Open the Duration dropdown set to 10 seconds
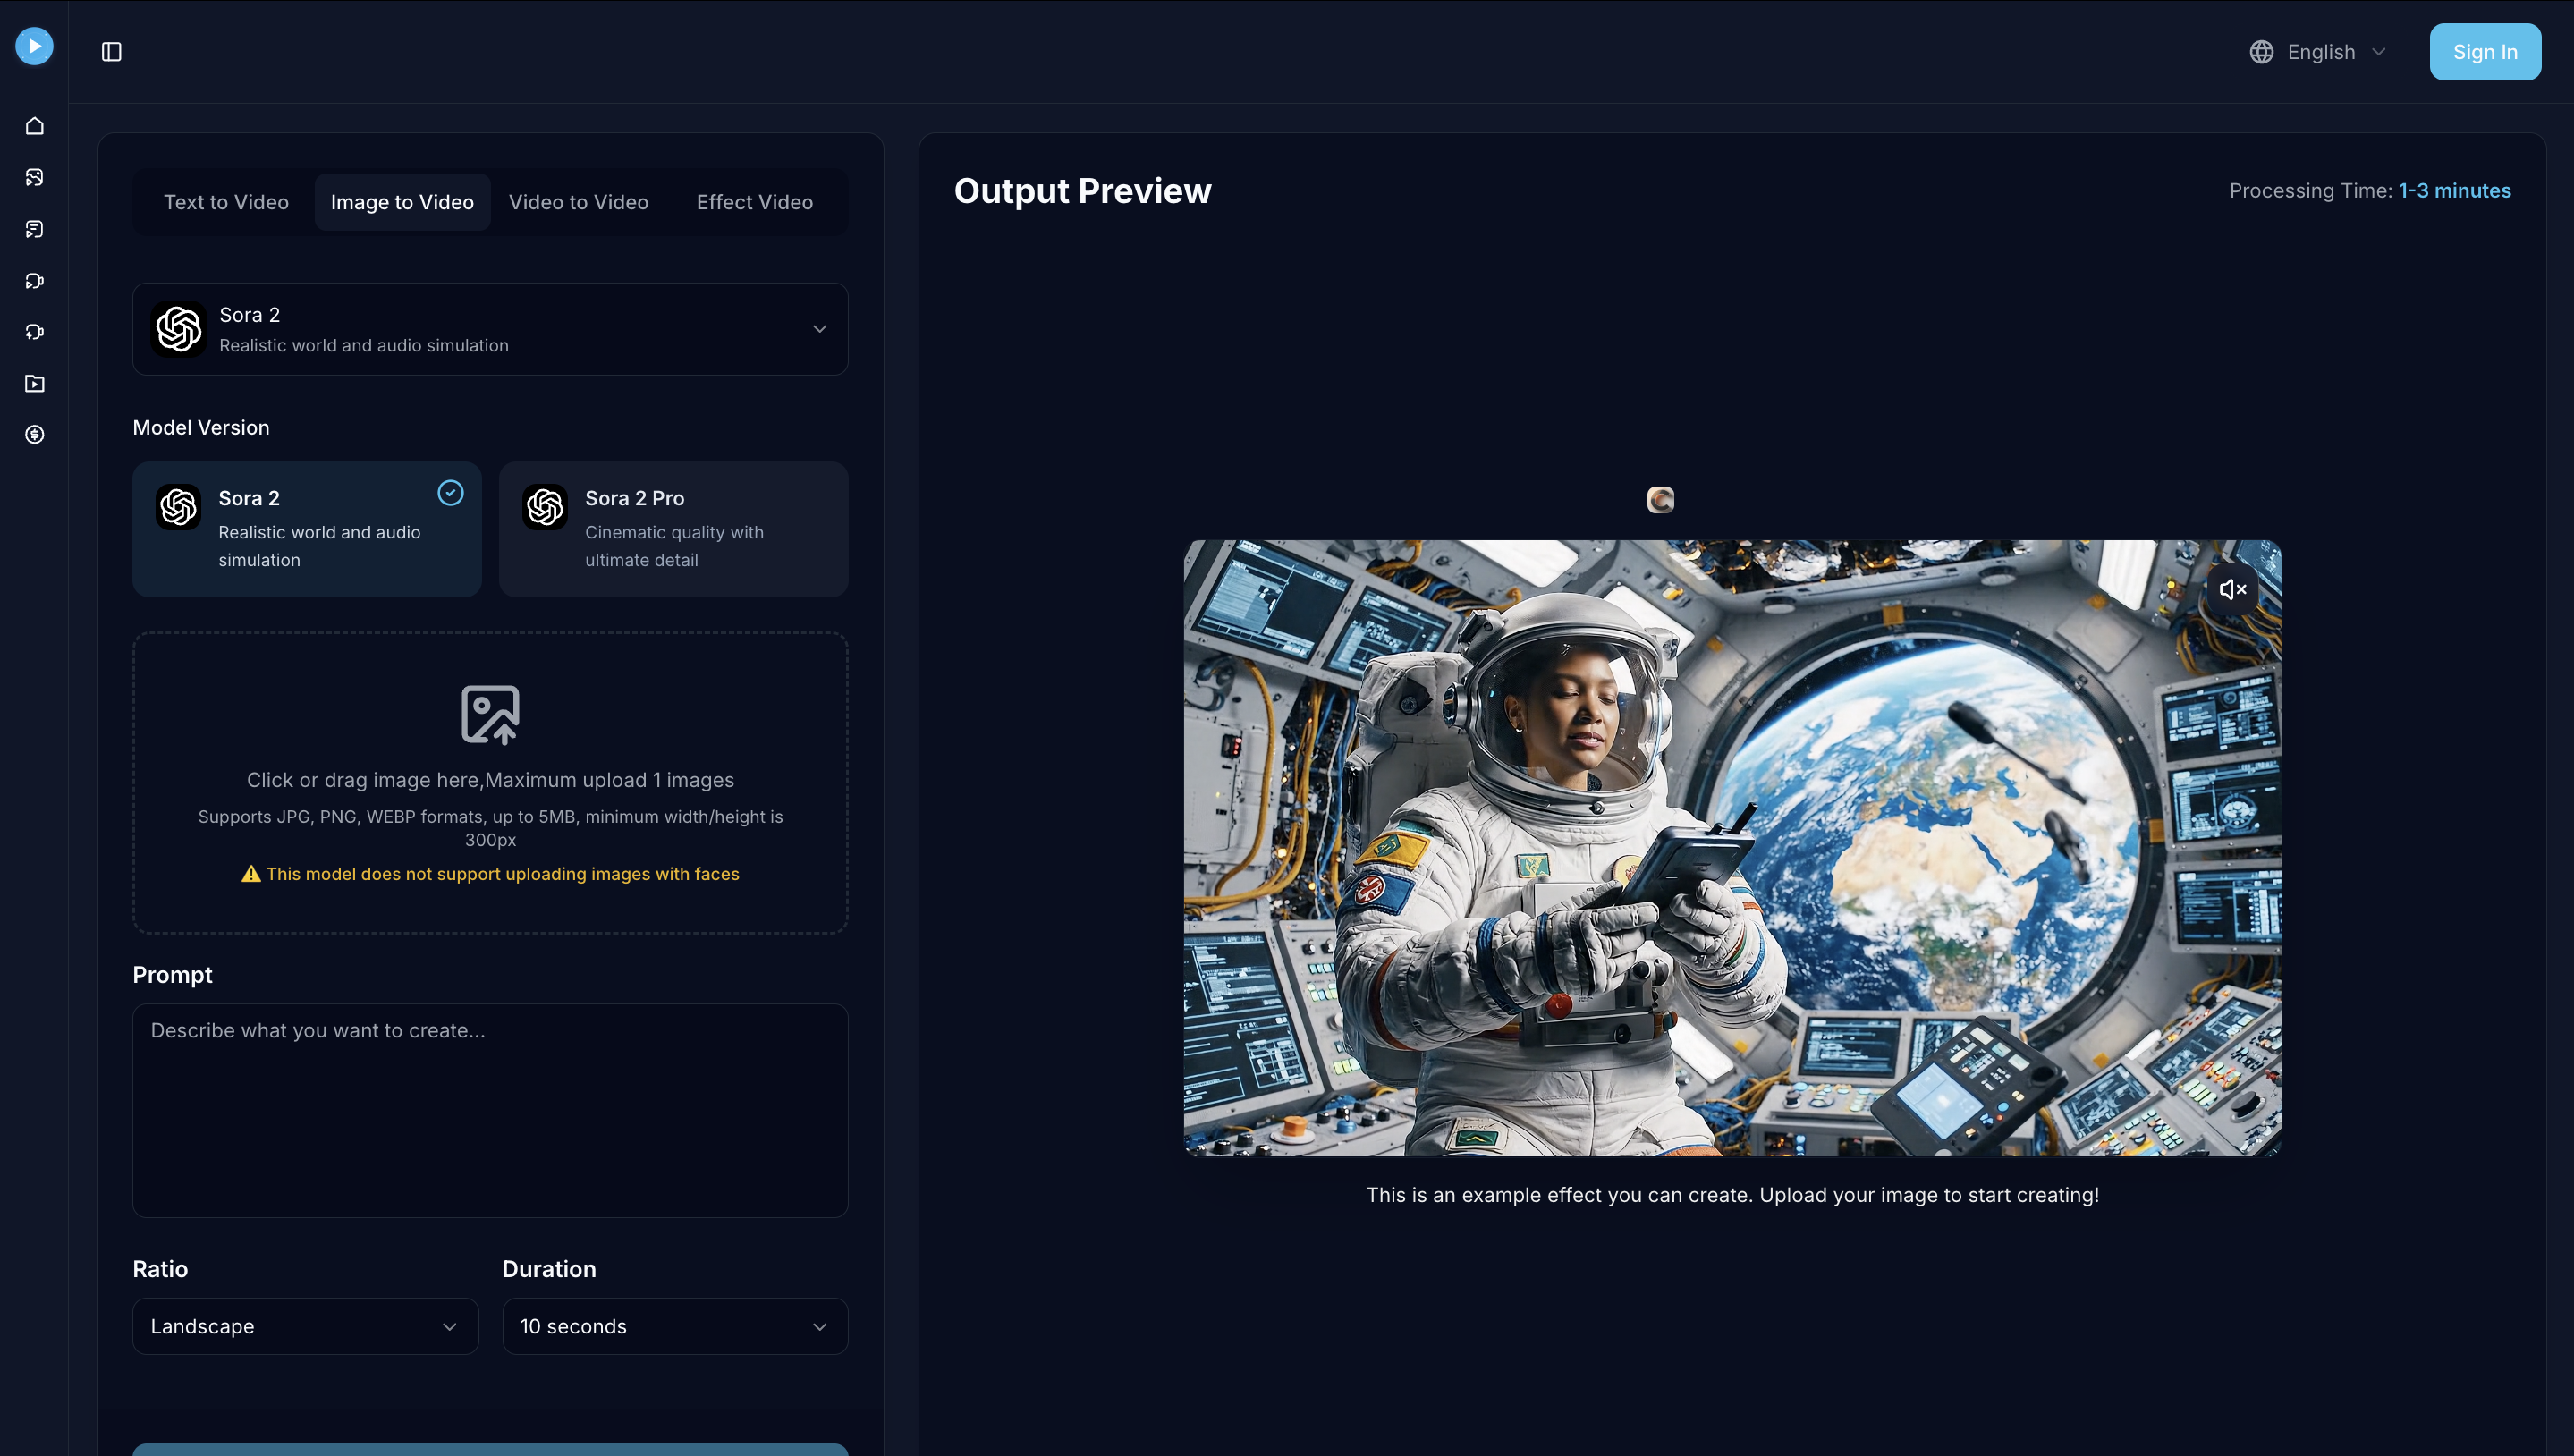The width and height of the screenshot is (2574, 1456). pyautogui.click(x=675, y=1326)
